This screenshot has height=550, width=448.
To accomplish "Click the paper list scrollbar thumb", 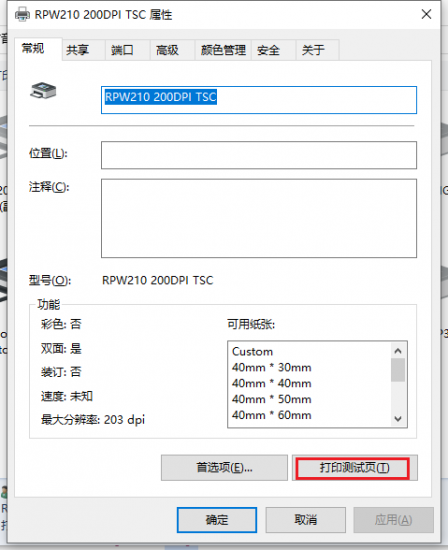I will click(398, 370).
